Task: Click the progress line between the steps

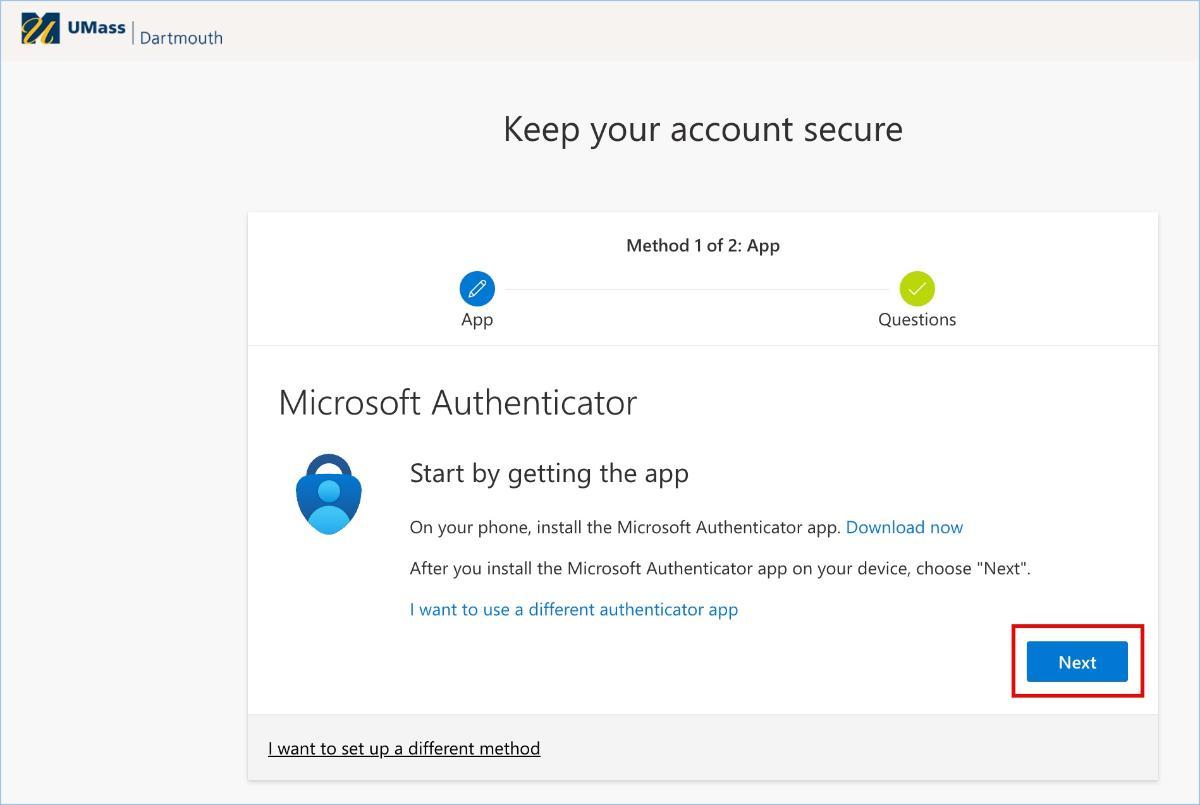Action: coord(696,289)
